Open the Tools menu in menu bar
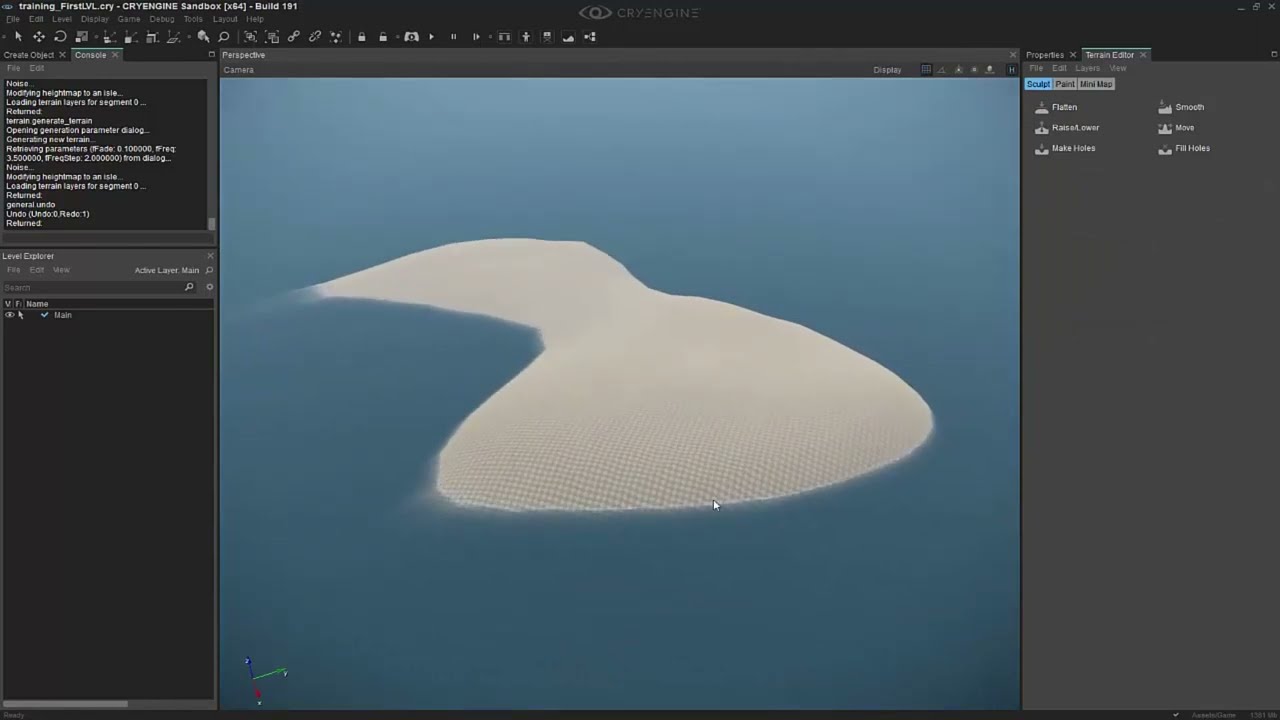 tap(193, 19)
